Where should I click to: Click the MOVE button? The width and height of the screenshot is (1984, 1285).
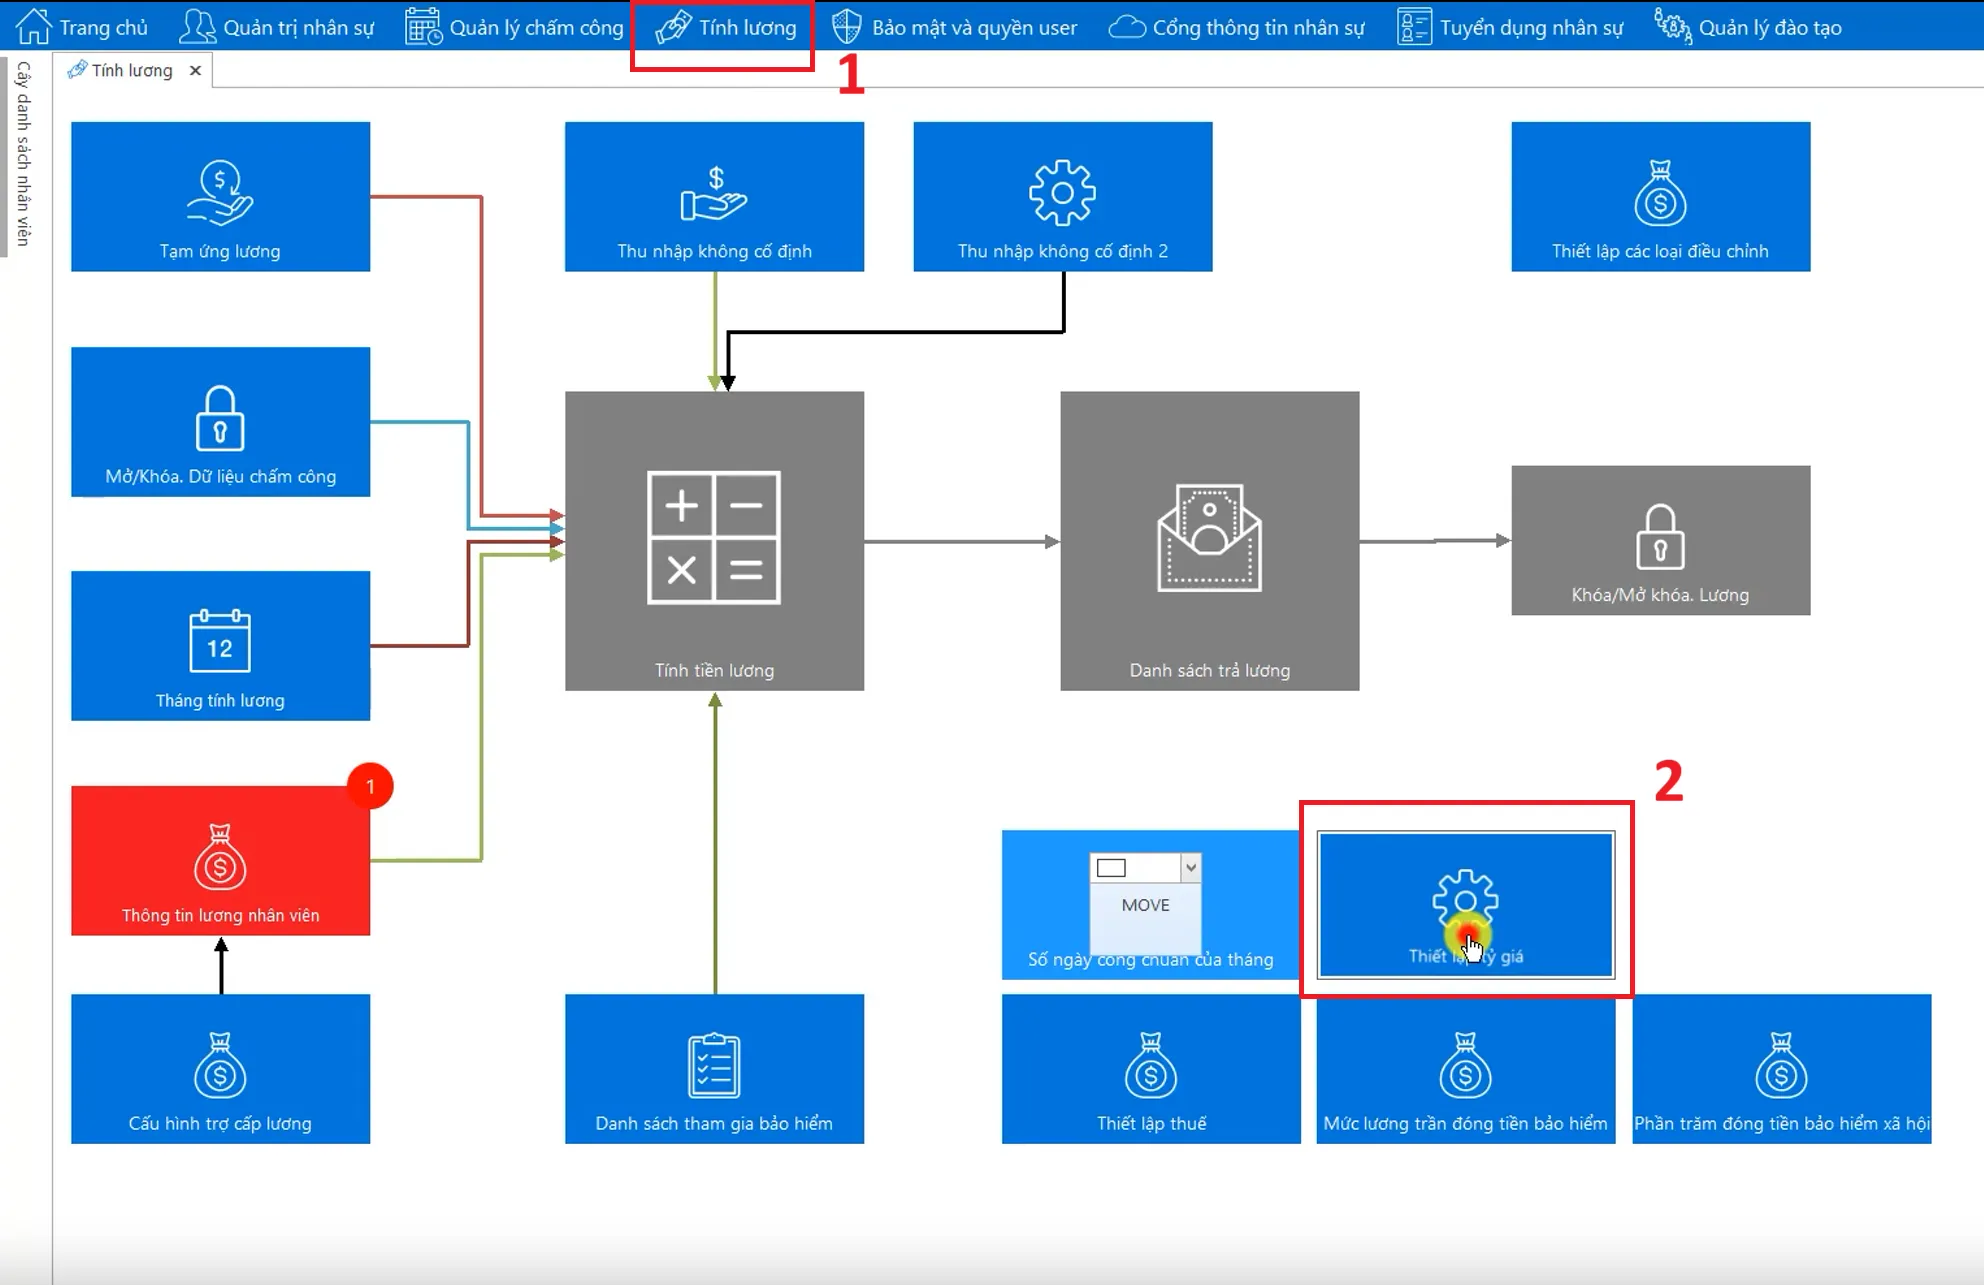[1145, 905]
